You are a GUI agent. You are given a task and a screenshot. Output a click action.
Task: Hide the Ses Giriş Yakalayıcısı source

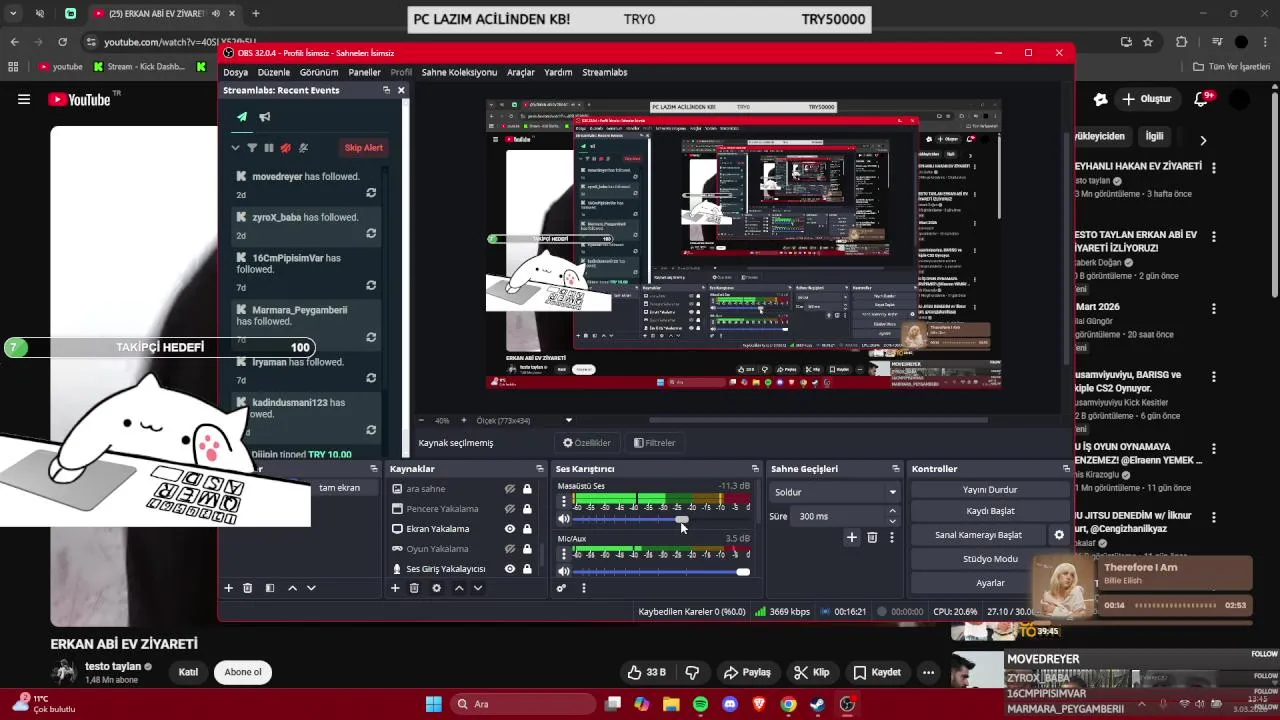point(509,569)
